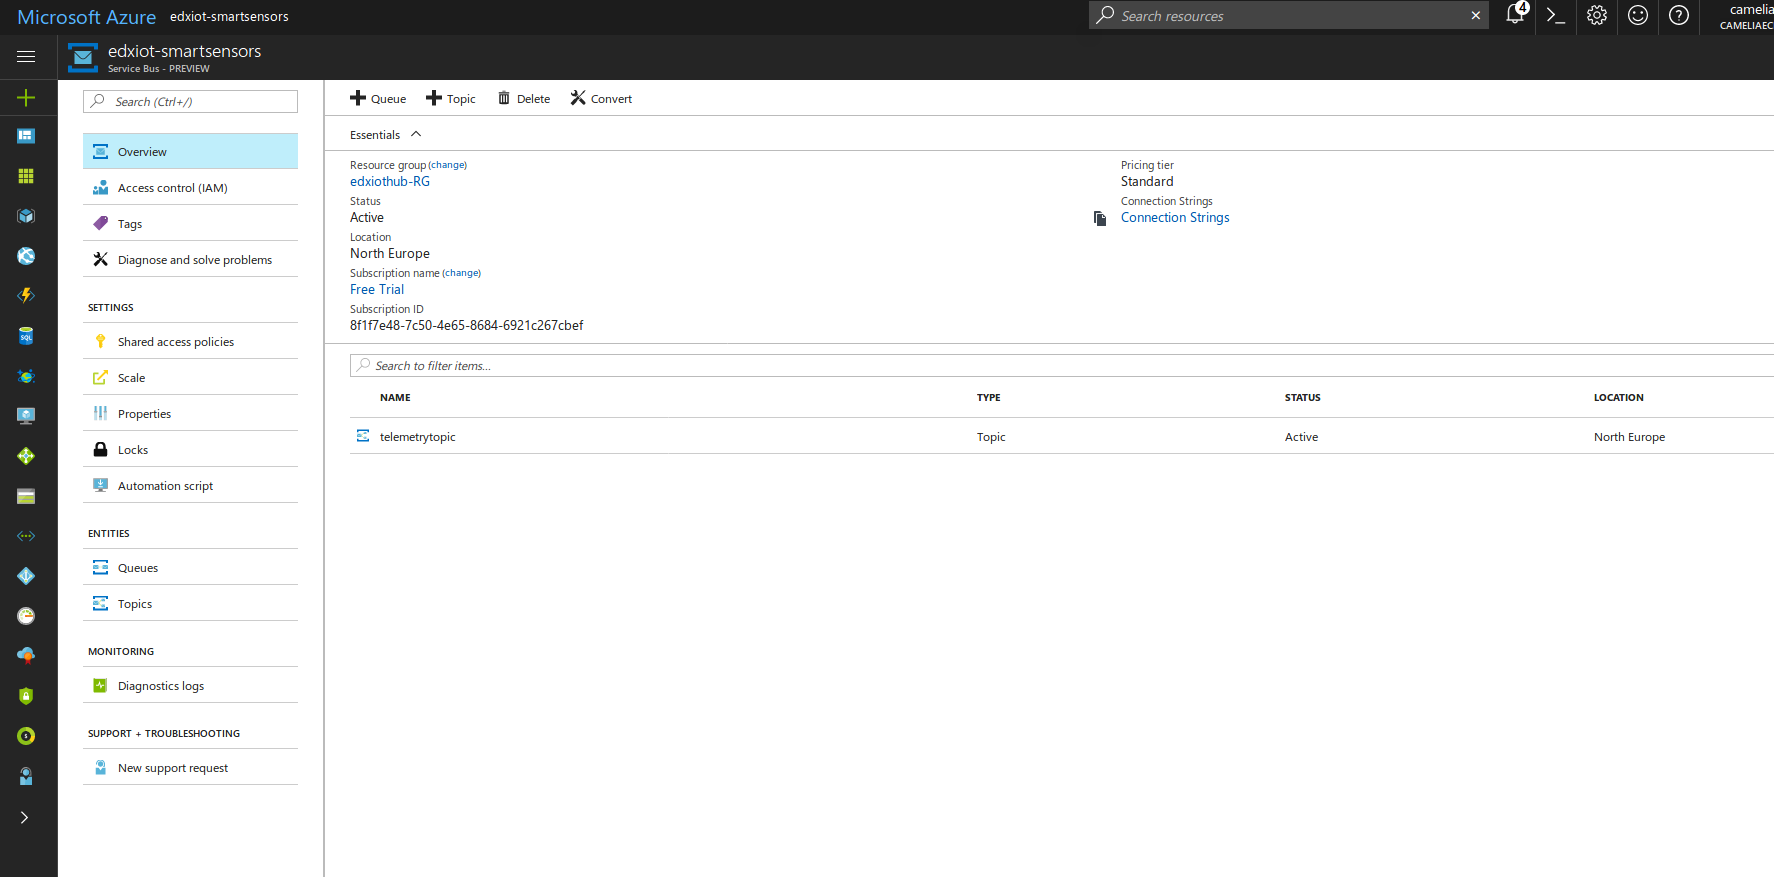This screenshot has width=1774, height=877.
Task: Open Security Center shield icon
Action: (26, 696)
